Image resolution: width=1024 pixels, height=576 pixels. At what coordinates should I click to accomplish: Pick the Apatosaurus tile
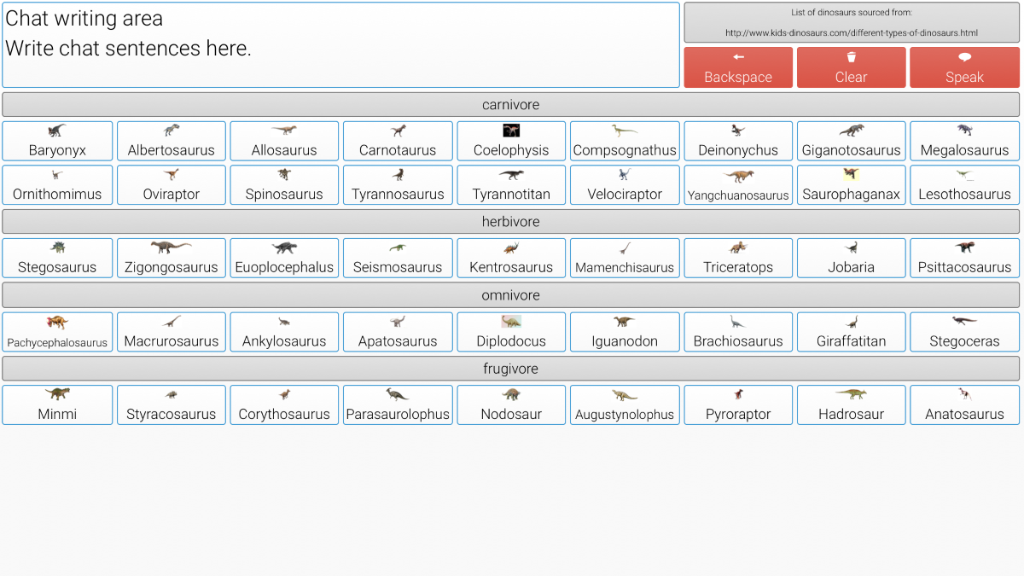pyautogui.click(x=398, y=332)
